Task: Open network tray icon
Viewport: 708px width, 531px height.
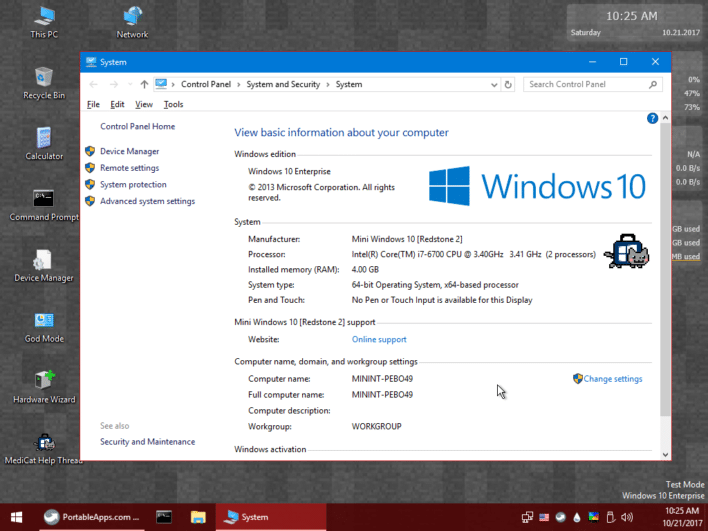Action: coord(527,517)
